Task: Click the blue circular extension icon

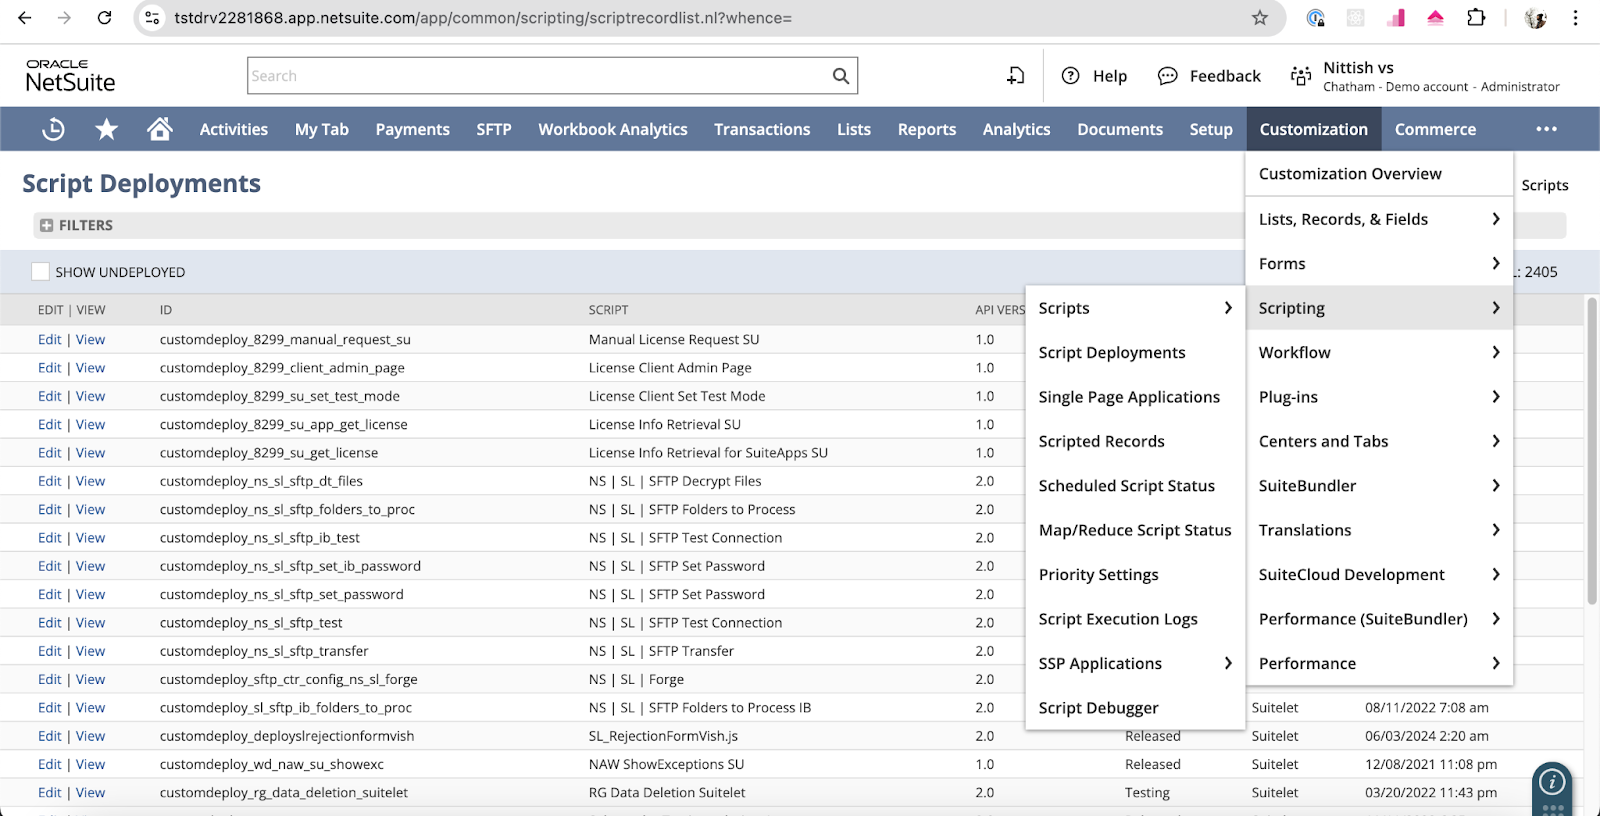Action: (x=1316, y=18)
